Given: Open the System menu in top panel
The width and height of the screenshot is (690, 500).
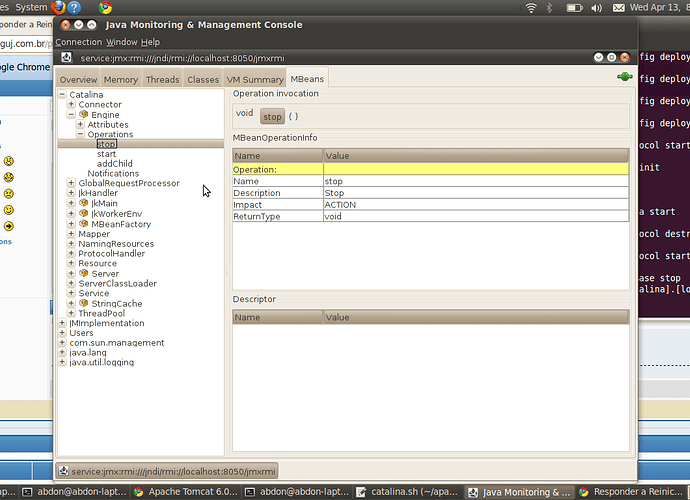Looking at the screenshot, I should (31, 7).
